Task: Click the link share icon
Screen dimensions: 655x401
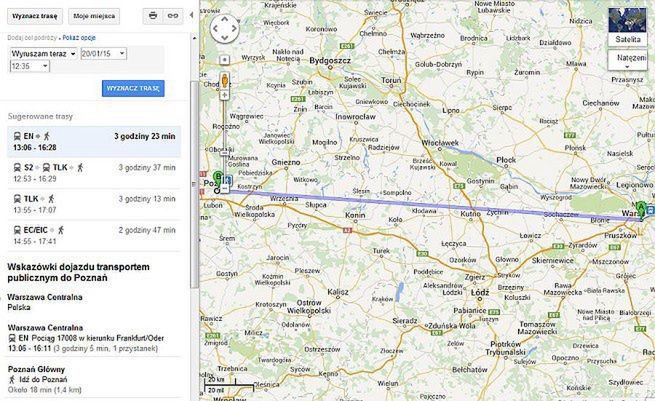Action: point(173,16)
